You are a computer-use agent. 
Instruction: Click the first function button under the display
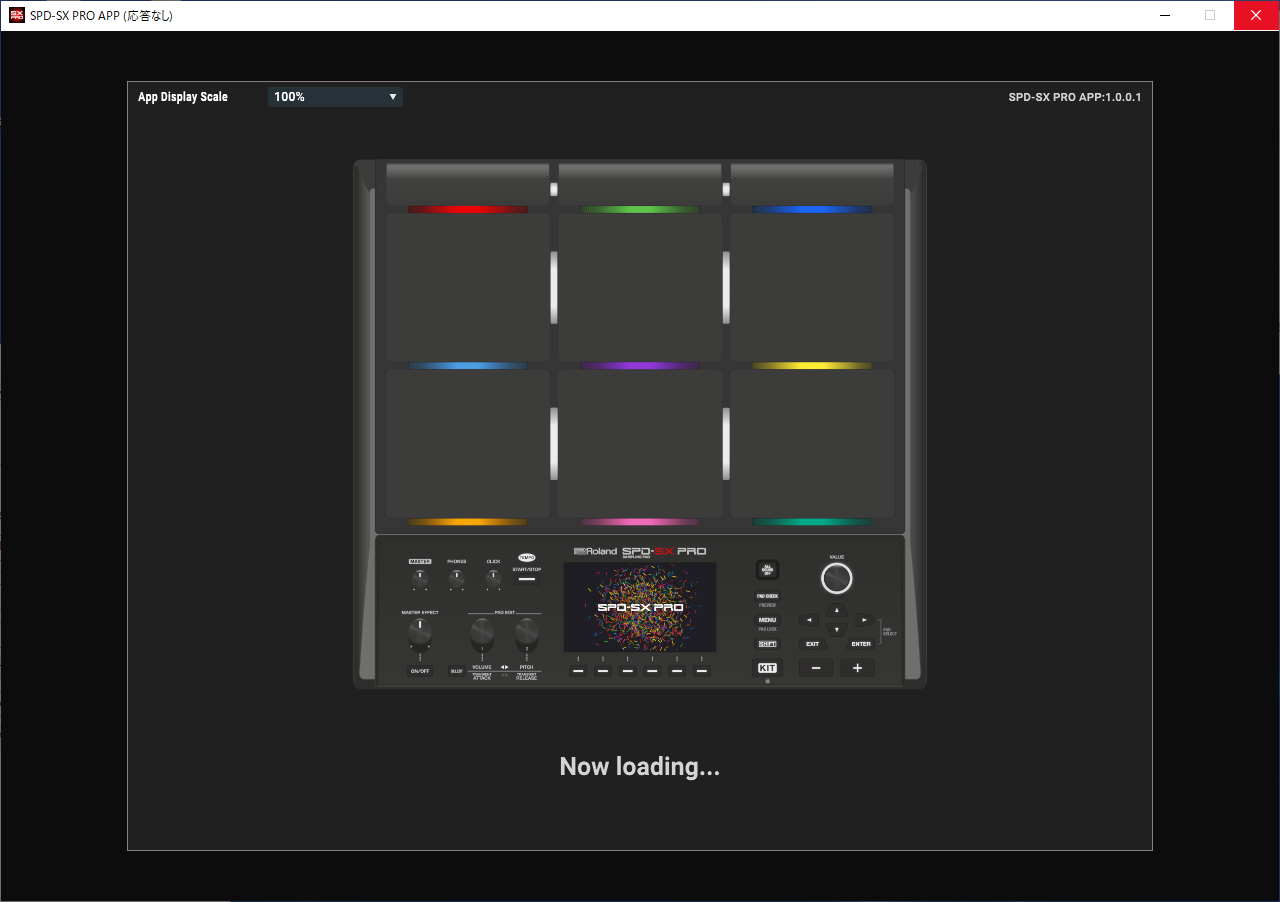coord(578,671)
